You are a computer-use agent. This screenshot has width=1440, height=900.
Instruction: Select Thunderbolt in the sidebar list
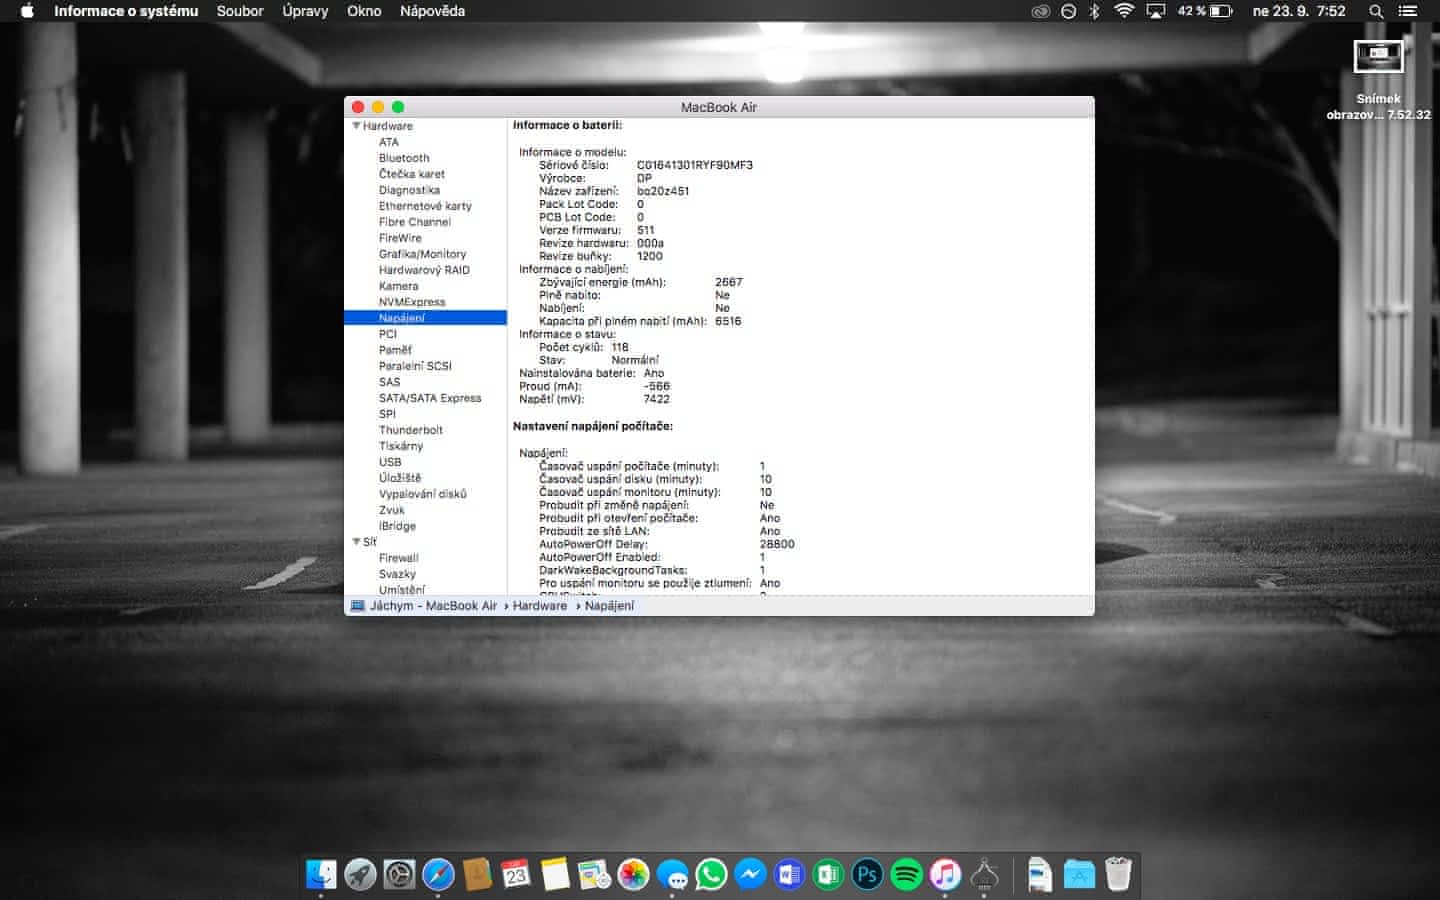click(x=410, y=430)
